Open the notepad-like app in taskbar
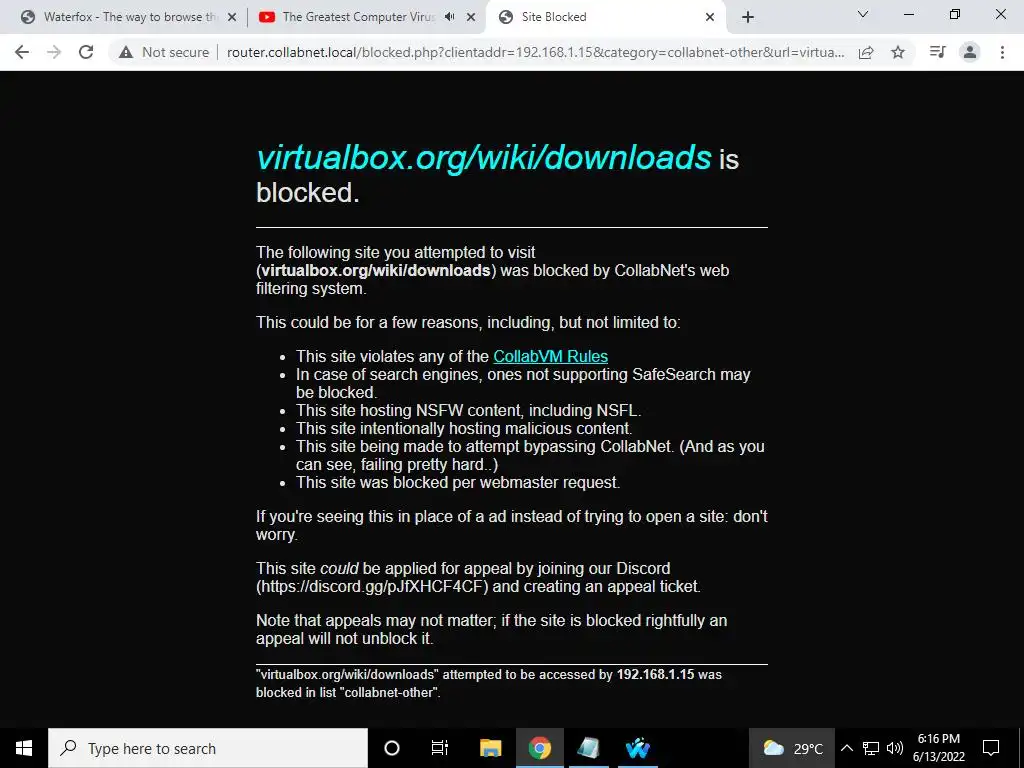Screen dimensions: 1024x768 588,748
